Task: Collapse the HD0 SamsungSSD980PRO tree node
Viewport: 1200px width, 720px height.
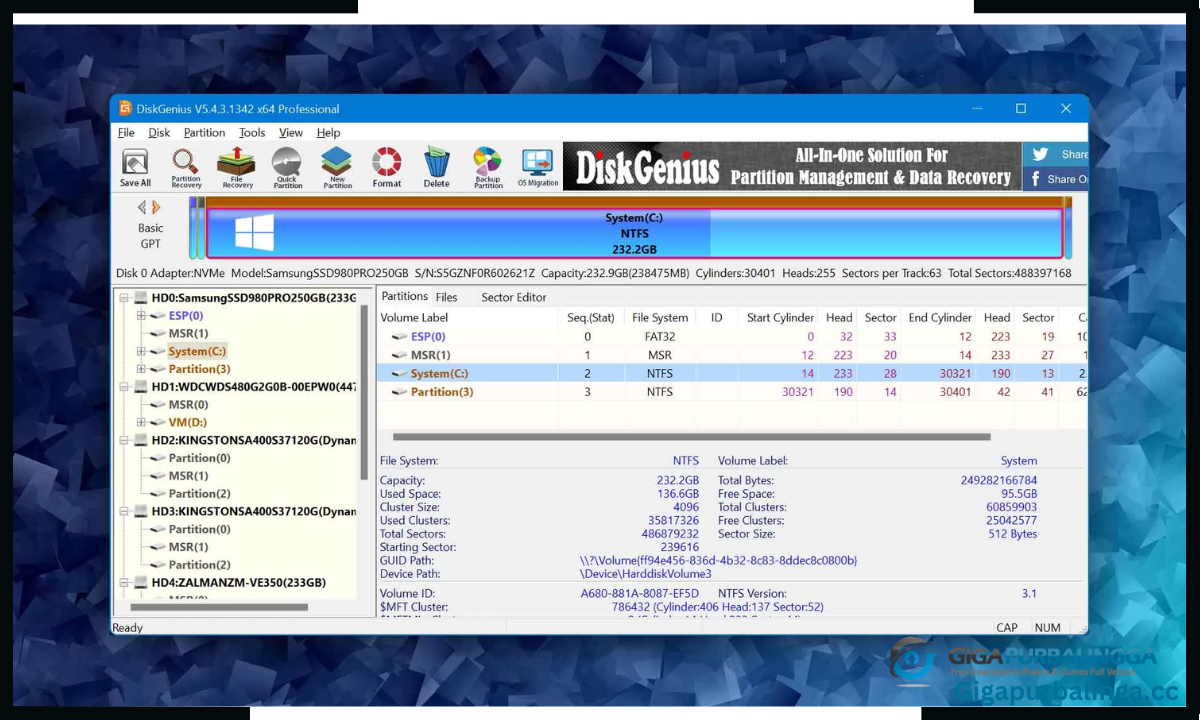Action: [x=124, y=298]
